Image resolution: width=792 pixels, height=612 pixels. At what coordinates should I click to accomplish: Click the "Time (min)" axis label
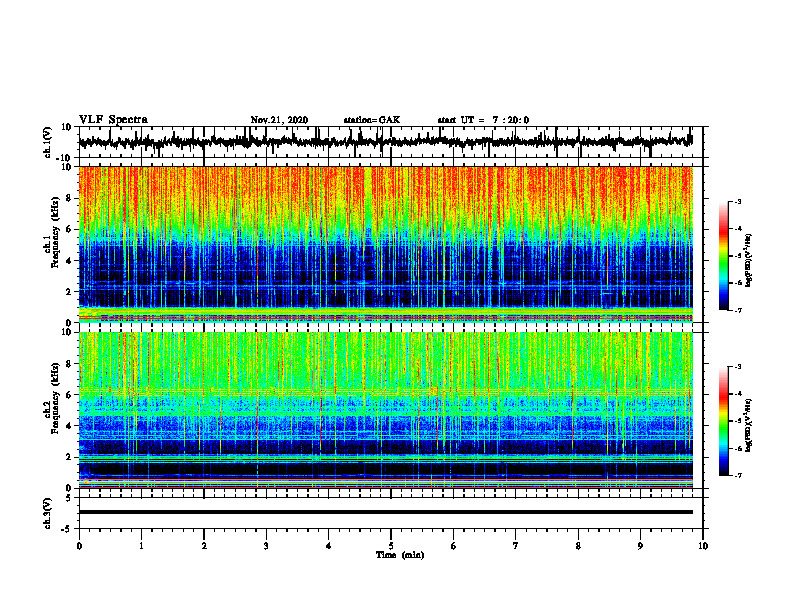tap(400, 555)
